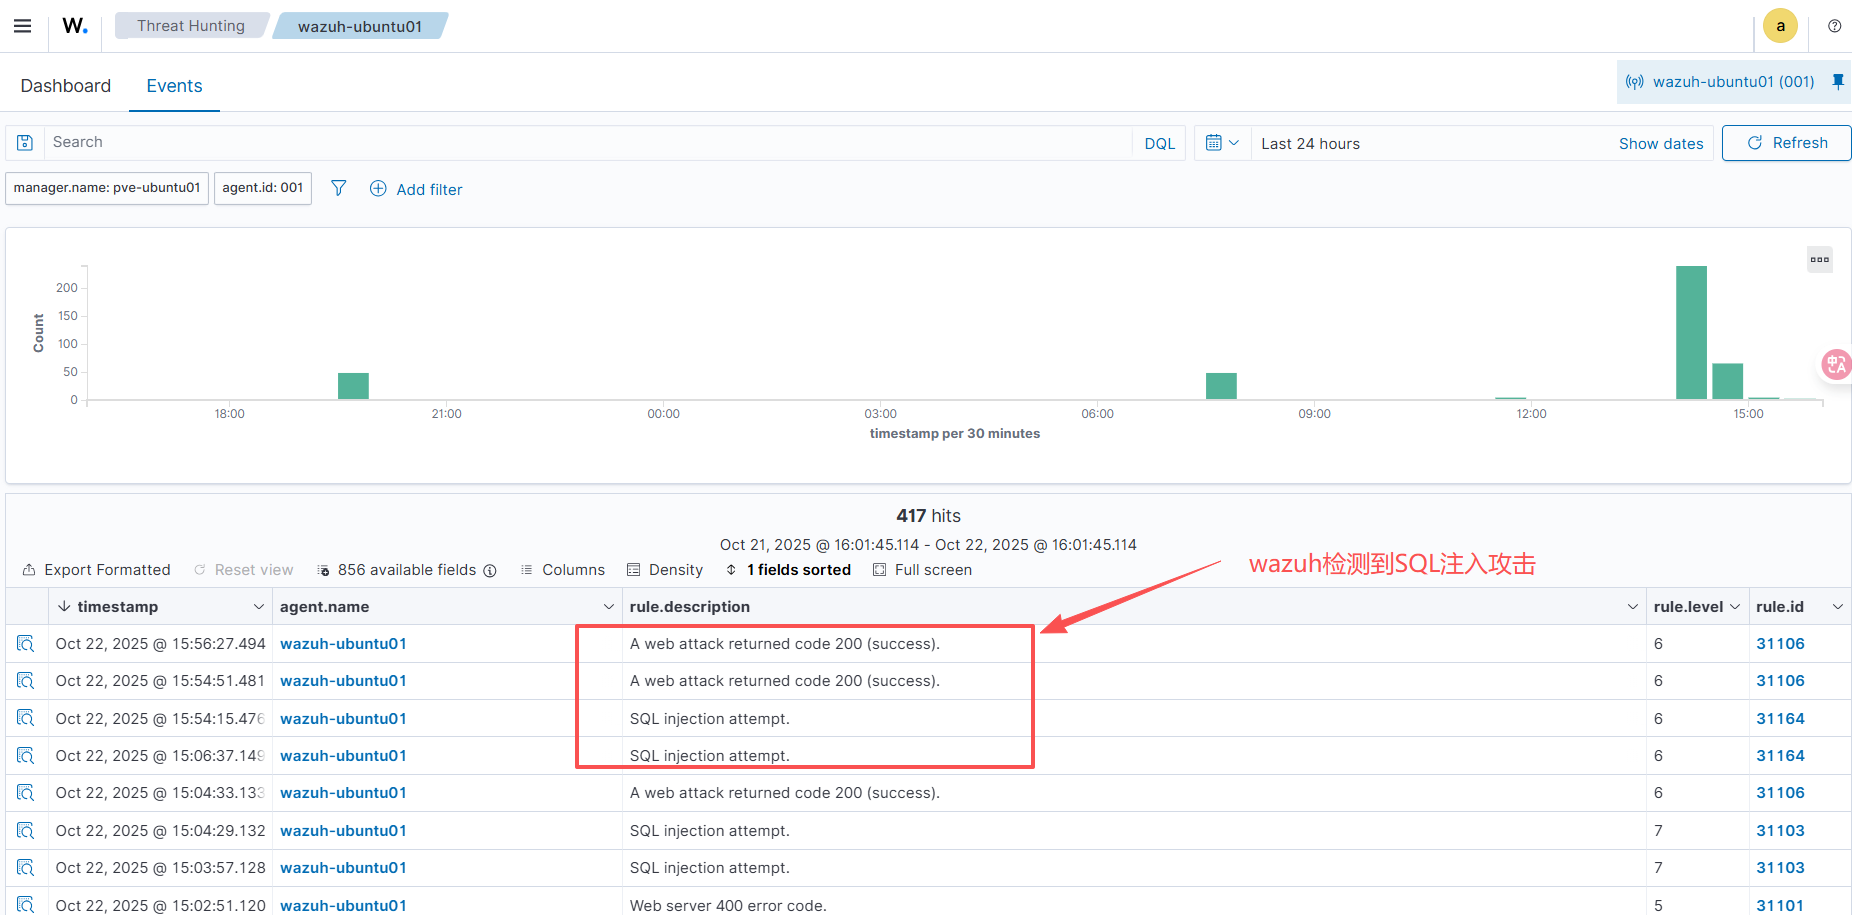Click the tallest histogram bar near 15:00
The height and width of the screenshot is (915, 1852).
pyautogui.click(x=1691, y=332)
